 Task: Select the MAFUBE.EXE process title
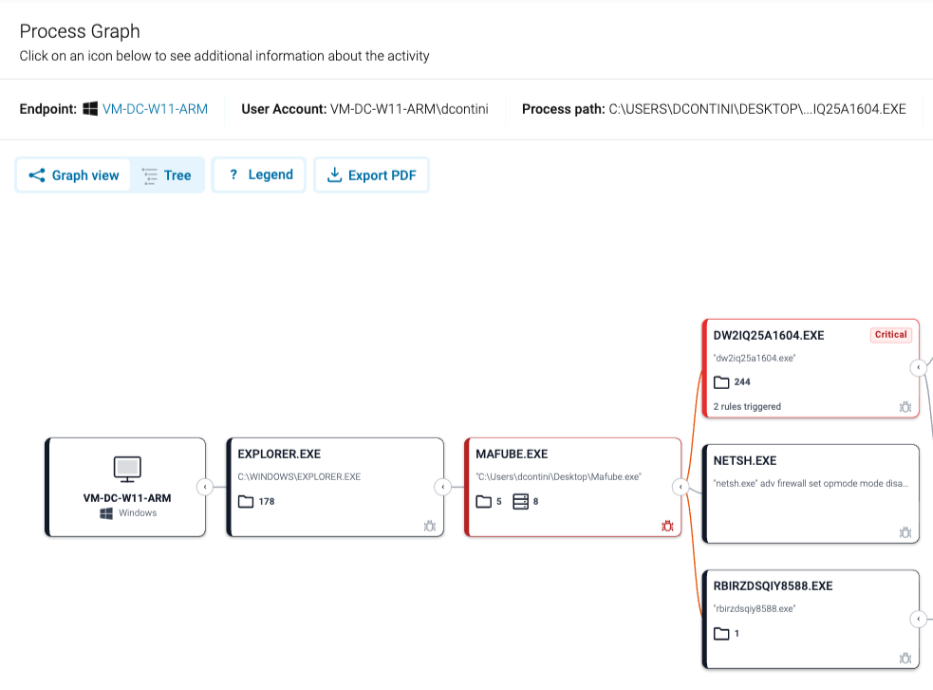click(x=512, y=454)
